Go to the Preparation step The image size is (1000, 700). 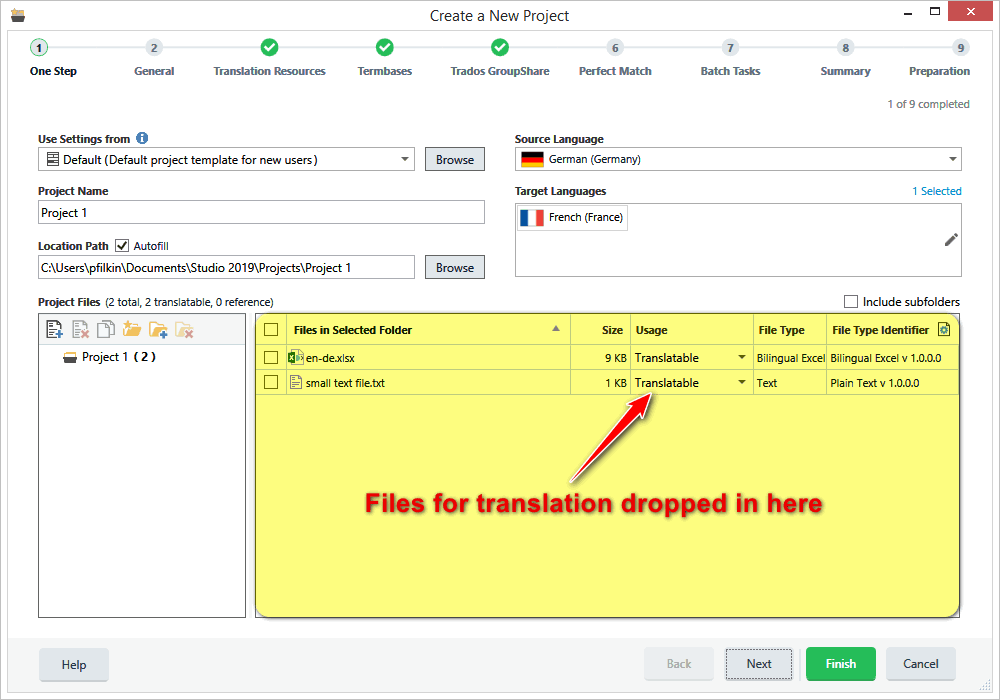[x=940, y=58]
